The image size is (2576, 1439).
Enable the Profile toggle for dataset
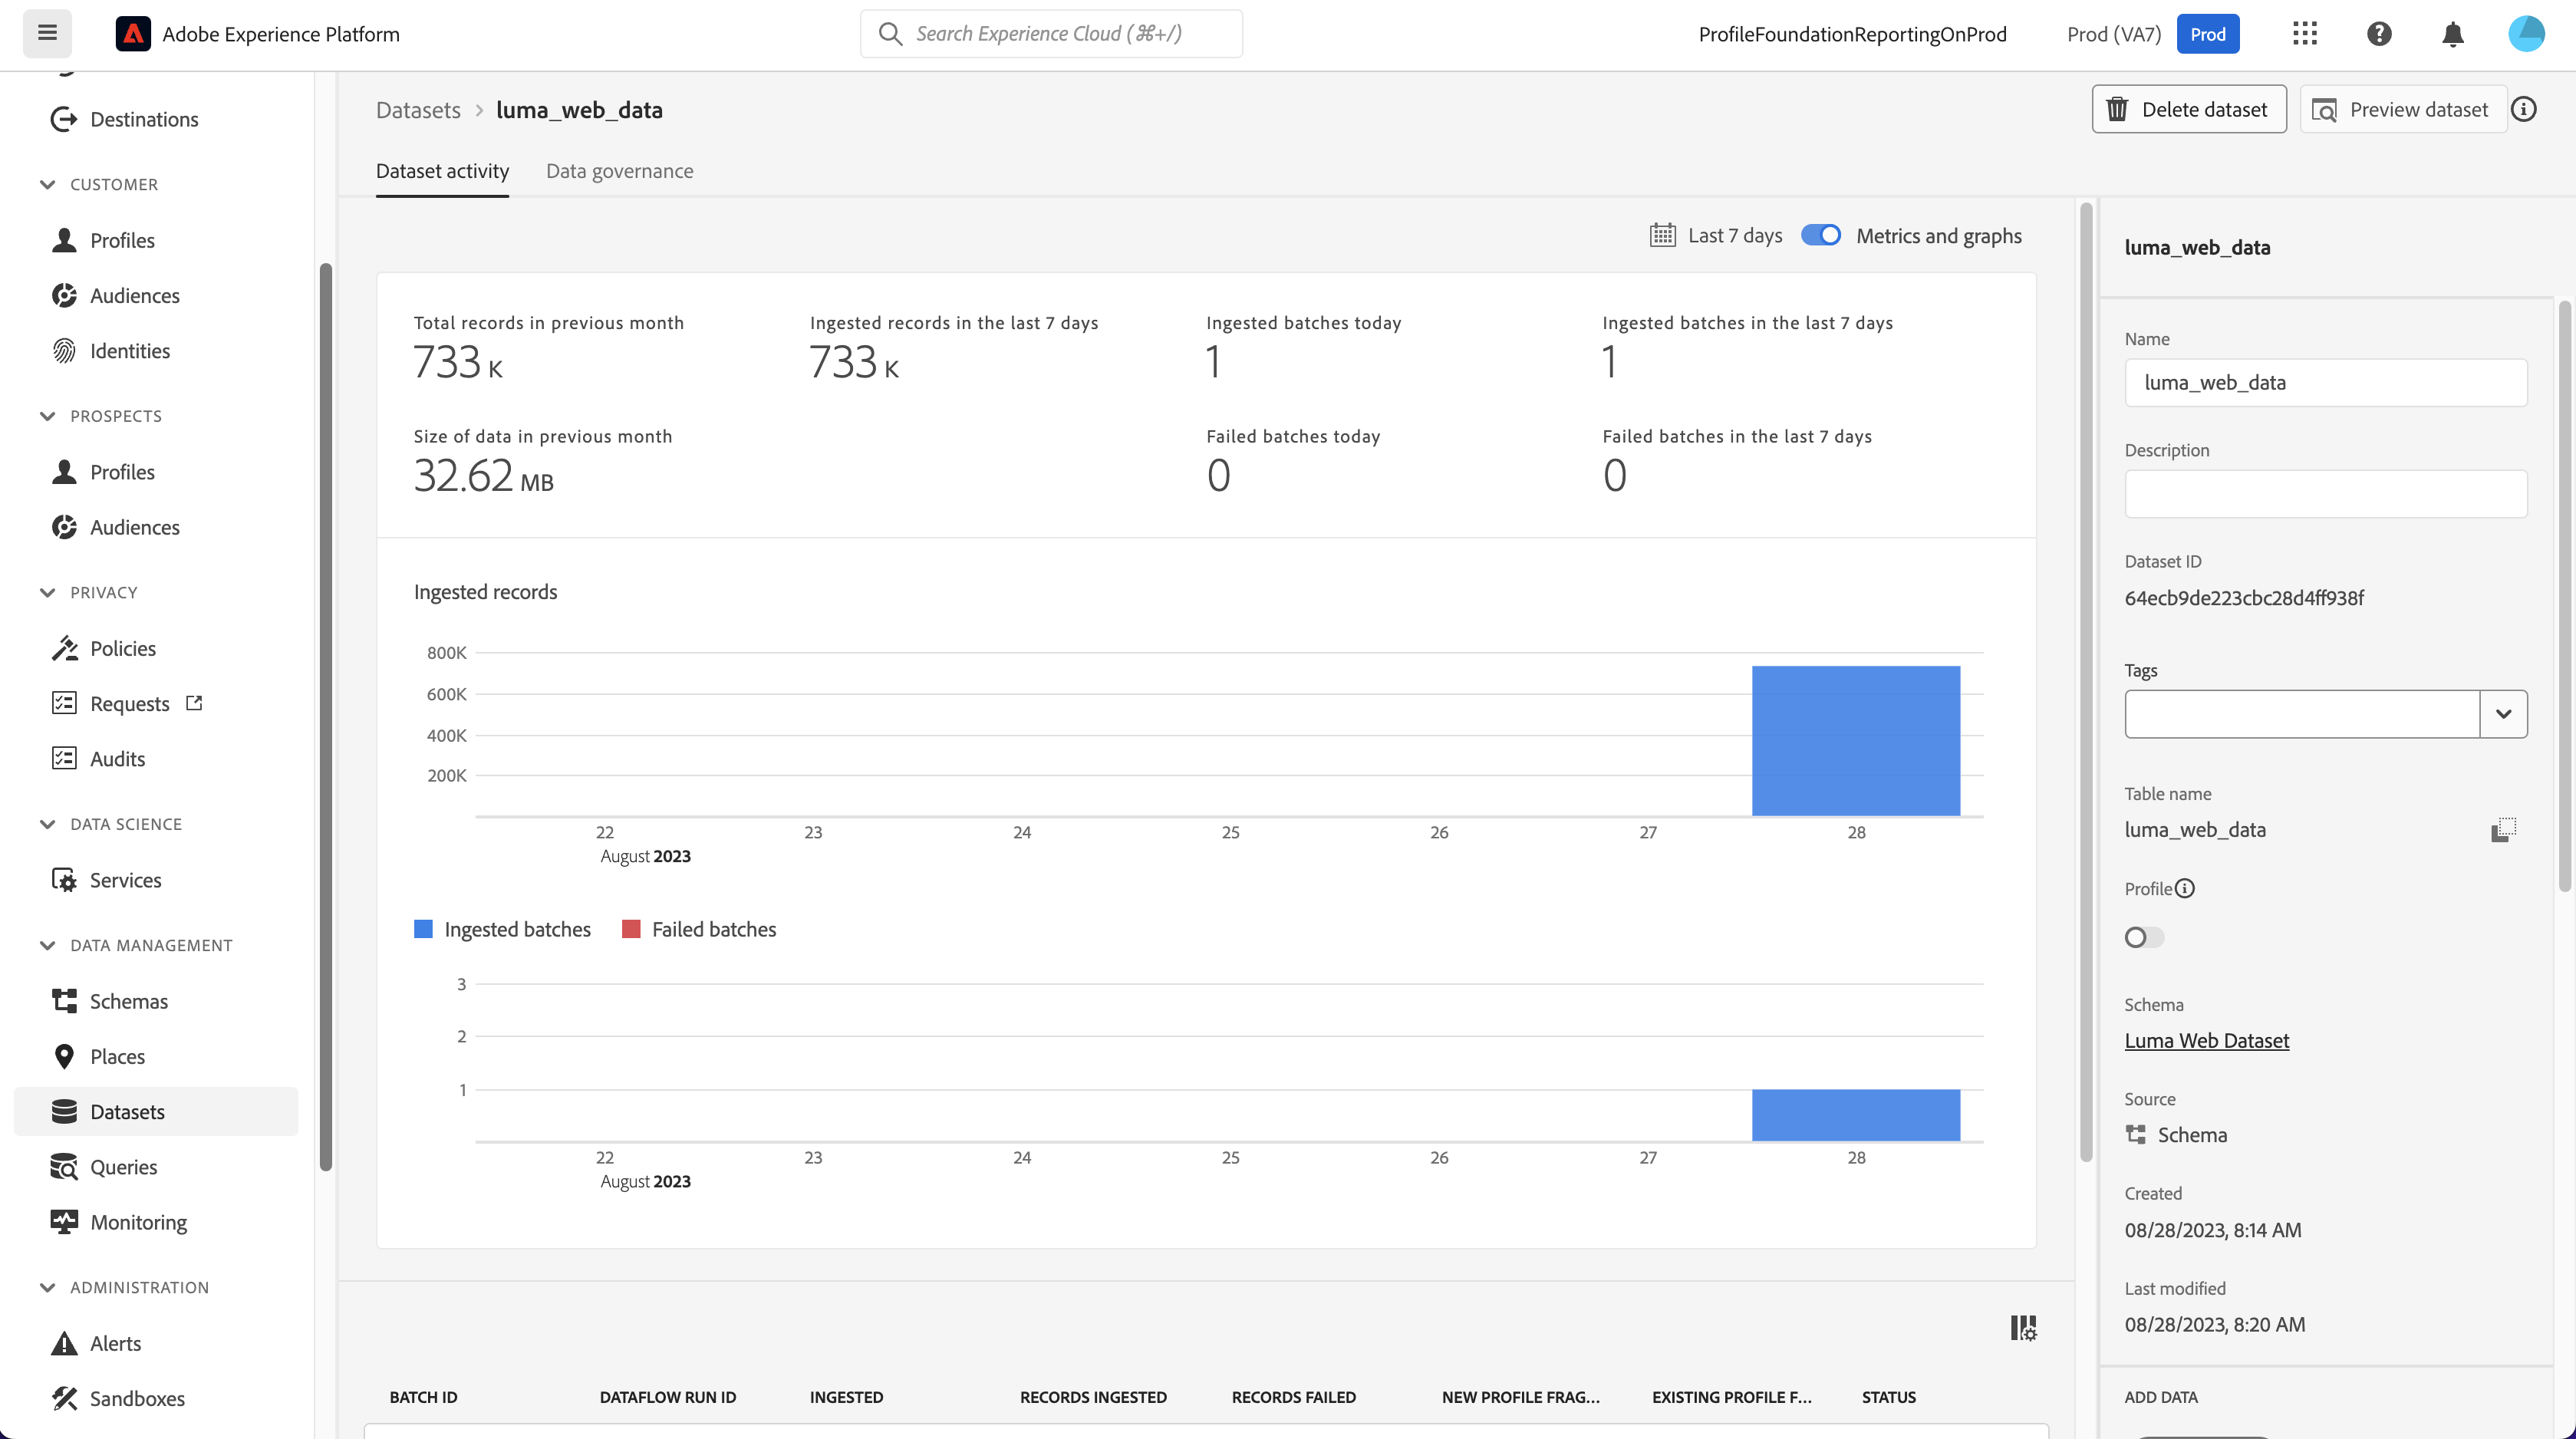coord(2143,937)
